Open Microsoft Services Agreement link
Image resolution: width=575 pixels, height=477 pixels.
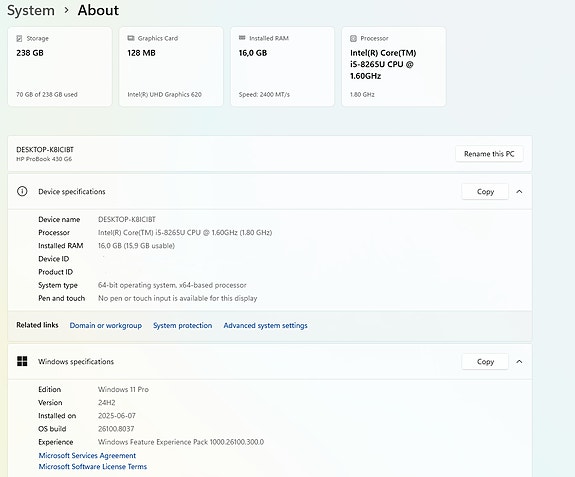point(87,455)
